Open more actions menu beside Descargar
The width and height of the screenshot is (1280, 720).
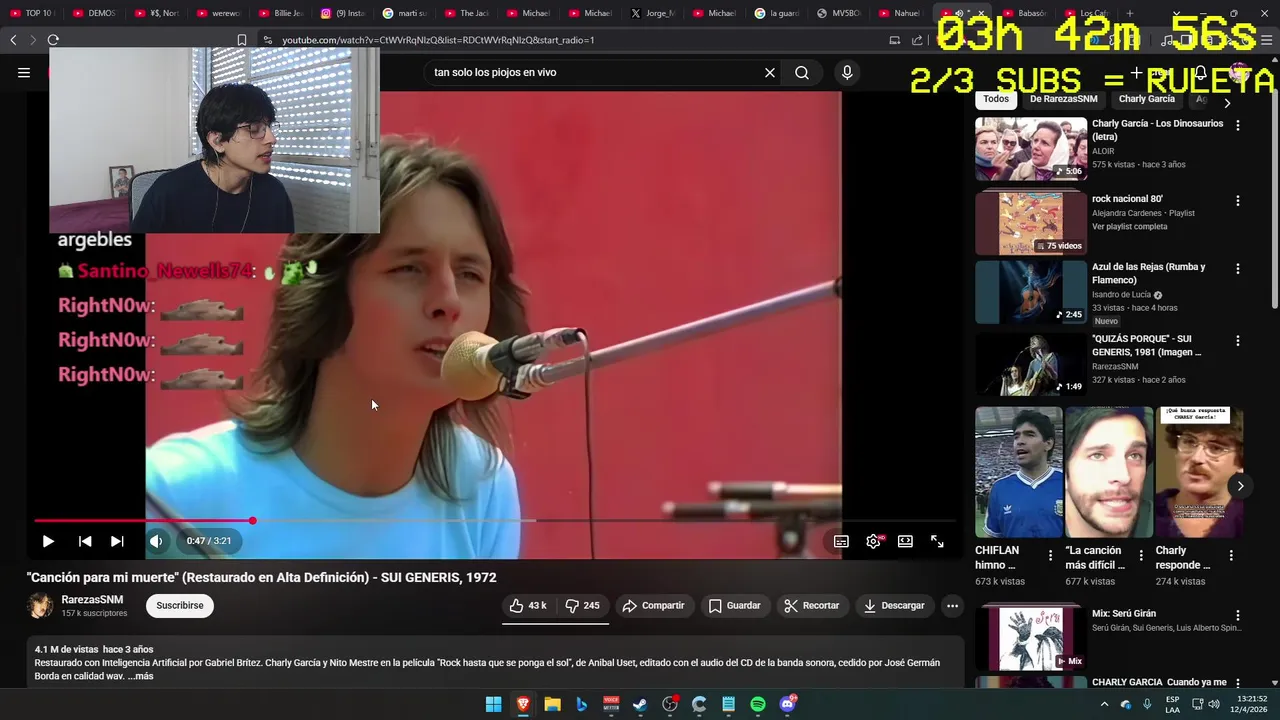[952, 605]
